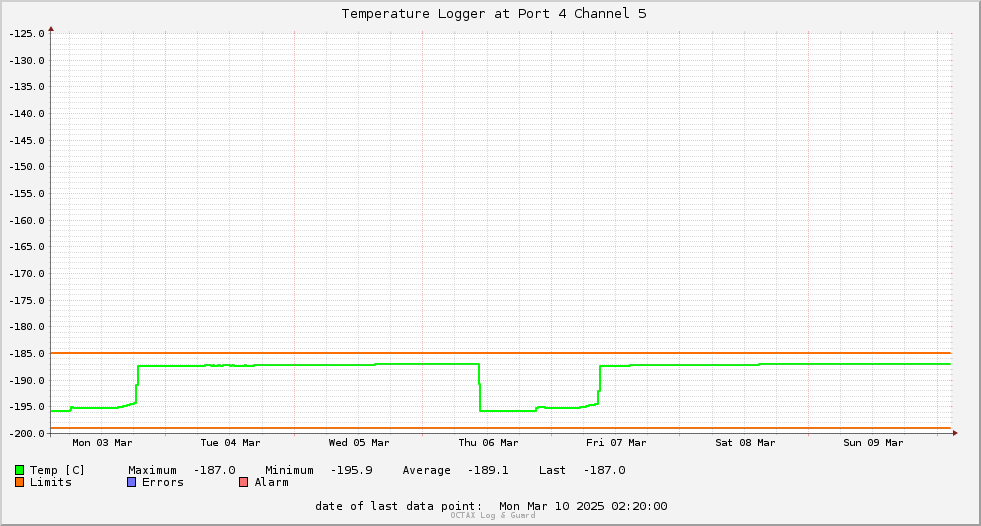Screen dimensions: 981x526
Task: Click the -185.0 y-axis label
Action: tap(27, 353)
